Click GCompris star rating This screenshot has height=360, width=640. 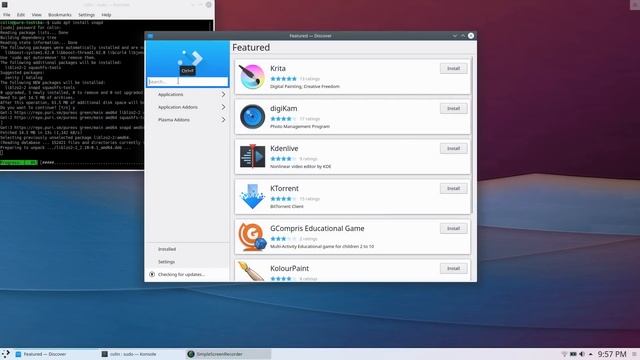(283, 239)
